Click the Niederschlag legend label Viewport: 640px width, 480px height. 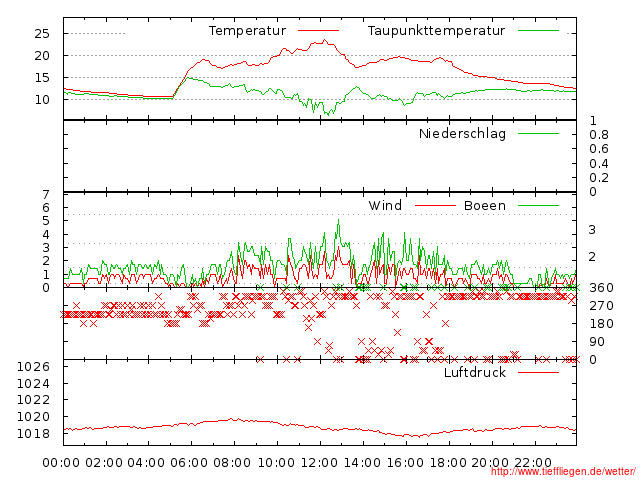pos(462,134)
